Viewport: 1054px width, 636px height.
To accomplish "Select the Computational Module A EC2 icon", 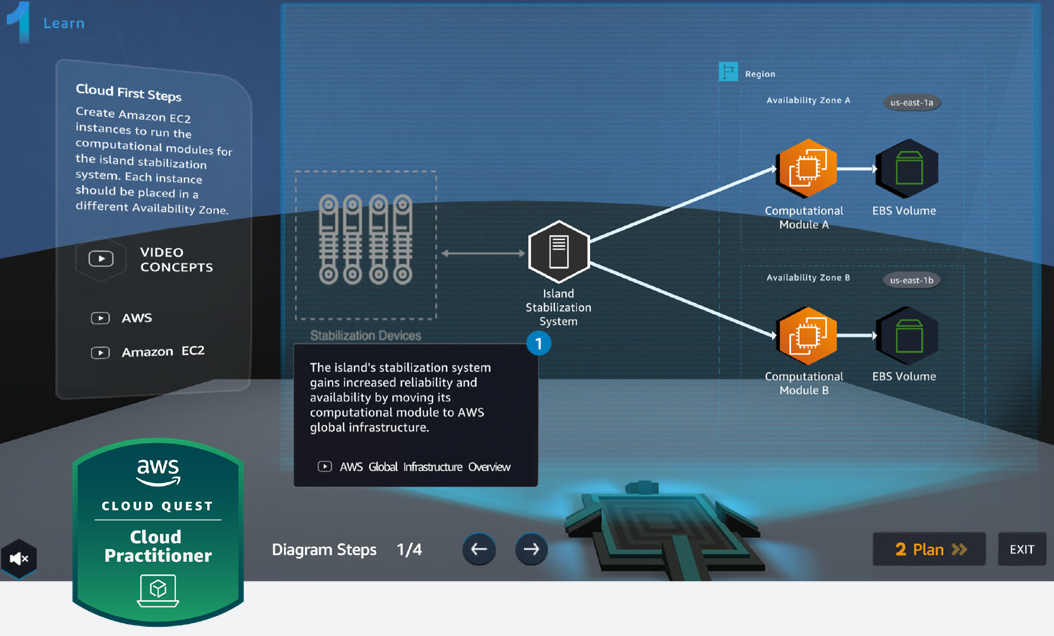I will click(x=807, y=168).
